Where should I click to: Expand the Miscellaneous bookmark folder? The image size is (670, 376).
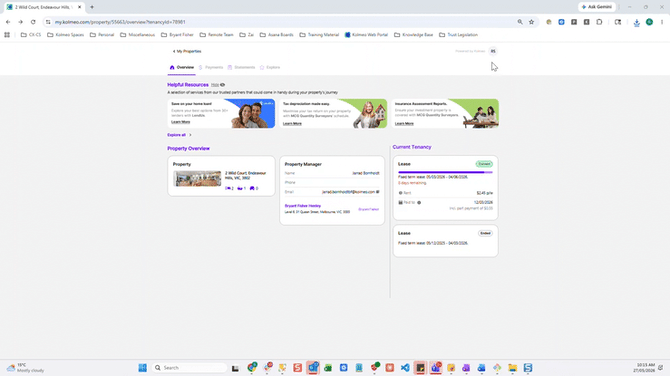(137, 35)
